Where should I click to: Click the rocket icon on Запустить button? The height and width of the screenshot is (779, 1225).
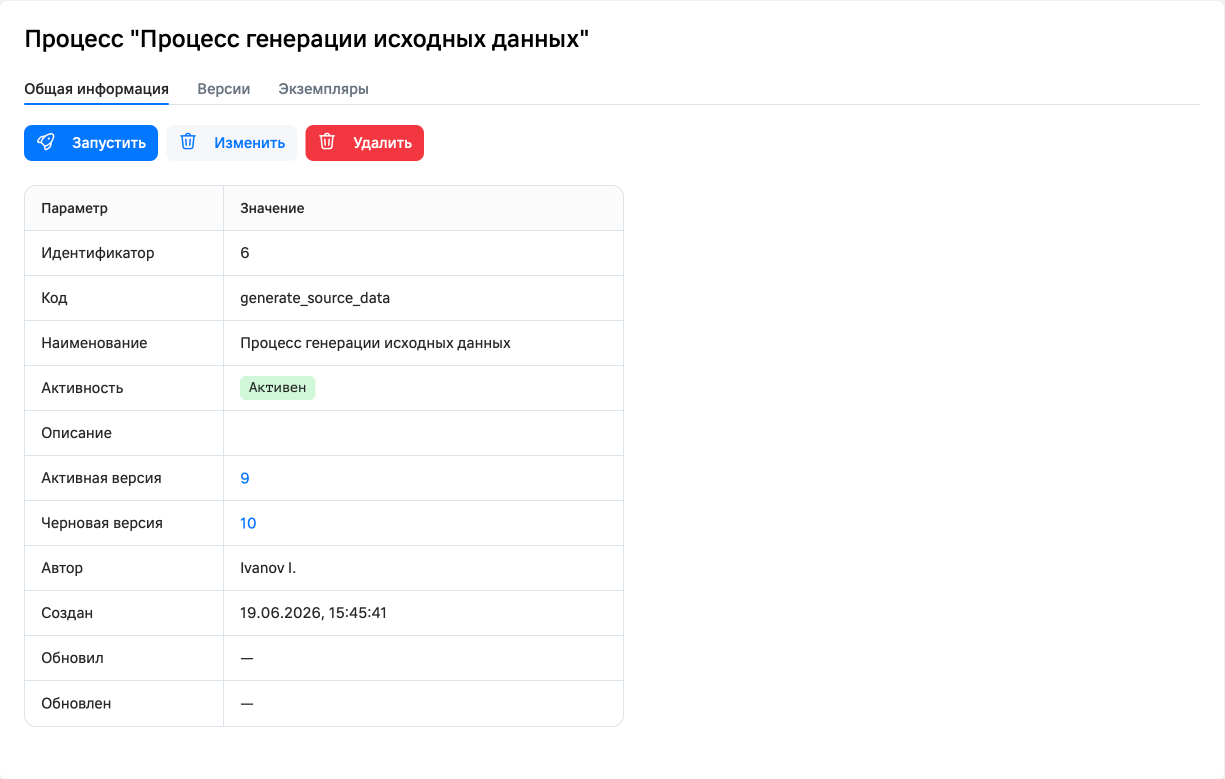(x=46, y=143)
